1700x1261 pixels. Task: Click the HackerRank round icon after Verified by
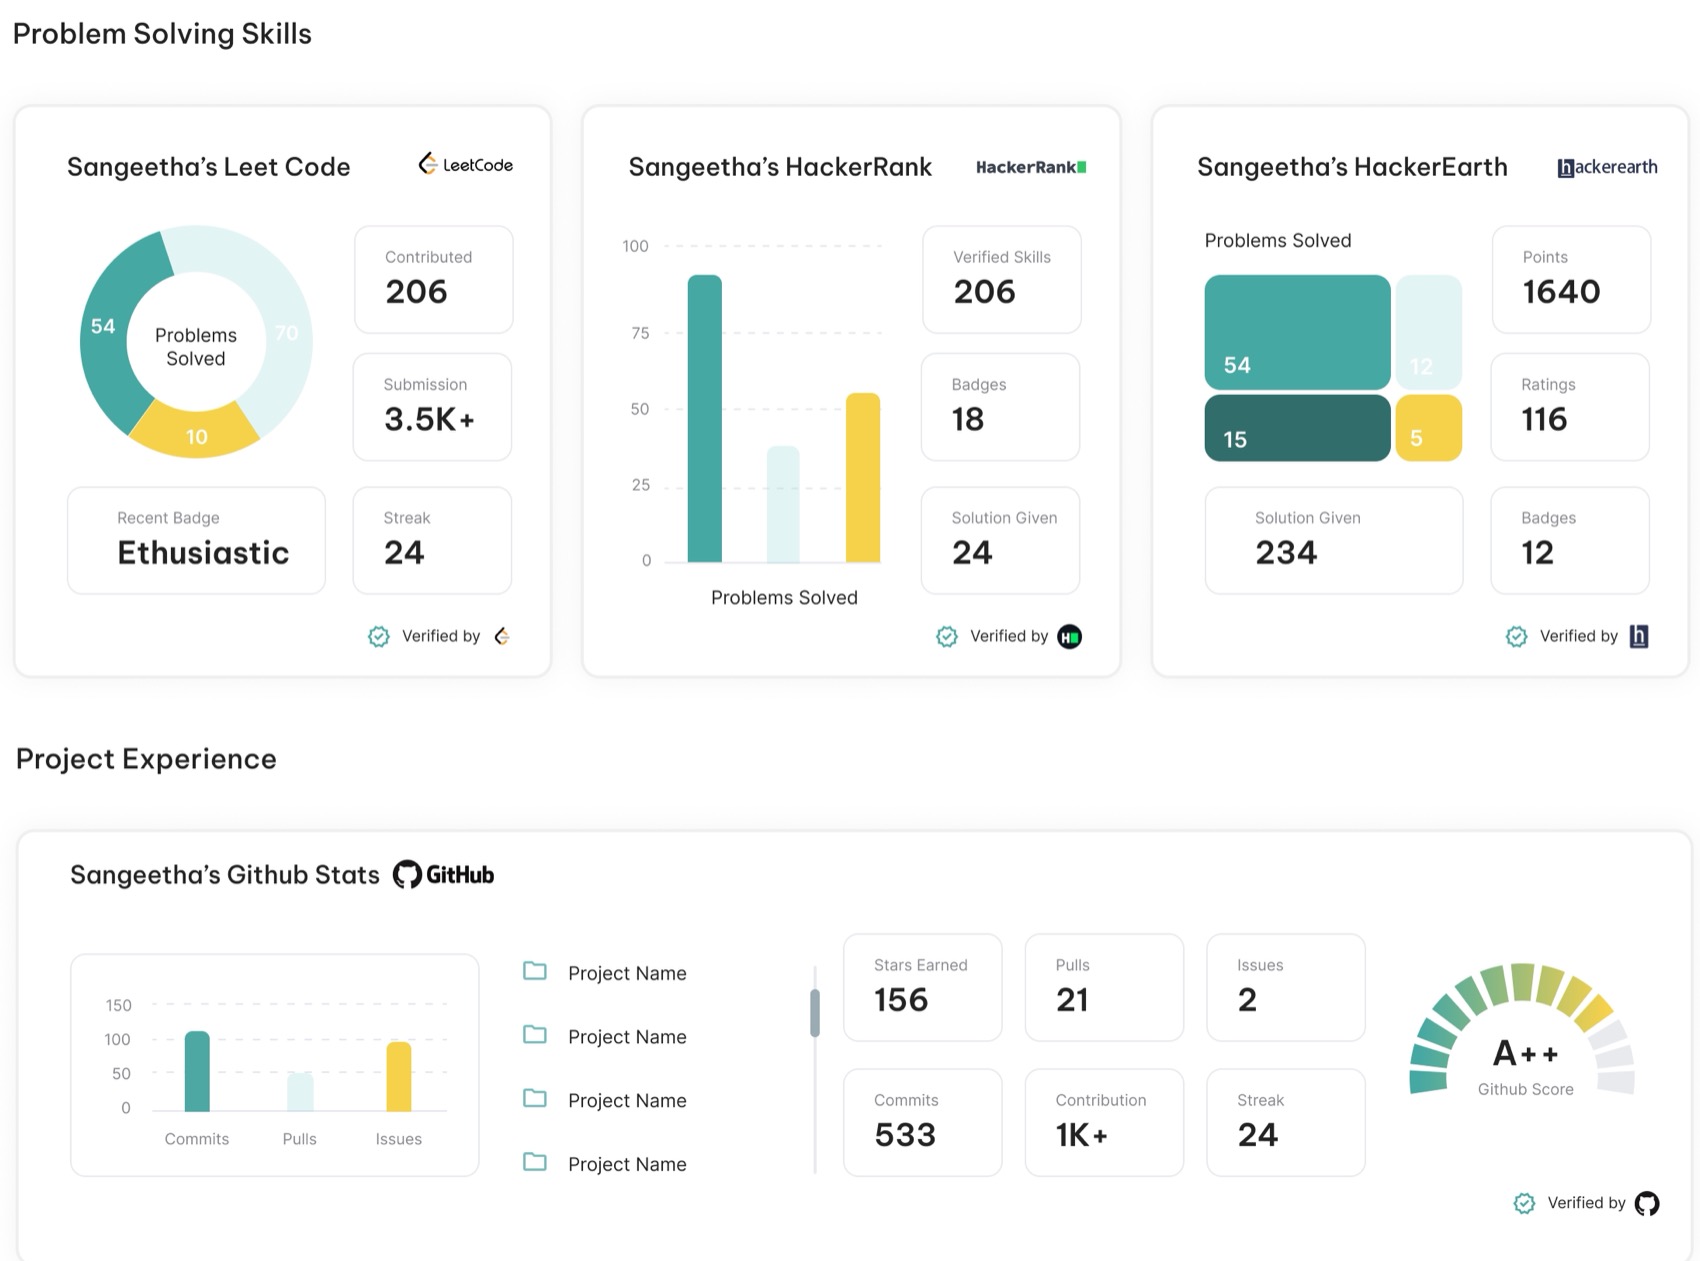coord(1069,636)
